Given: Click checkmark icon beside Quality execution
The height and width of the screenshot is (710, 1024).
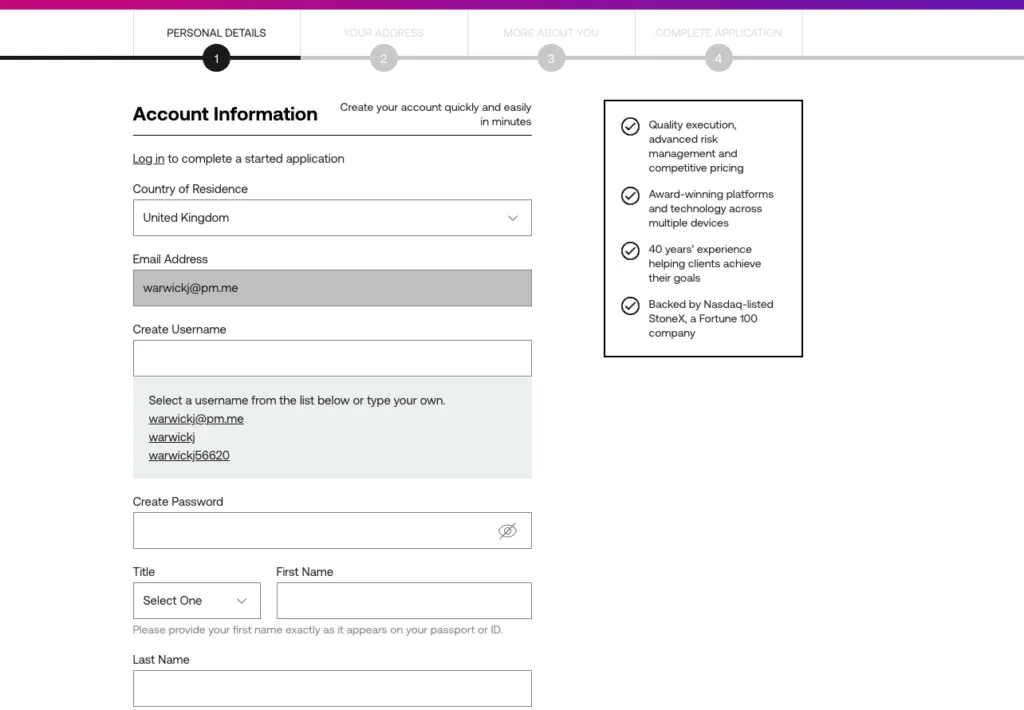Looking at the screenshot, I should click(630, 126).
